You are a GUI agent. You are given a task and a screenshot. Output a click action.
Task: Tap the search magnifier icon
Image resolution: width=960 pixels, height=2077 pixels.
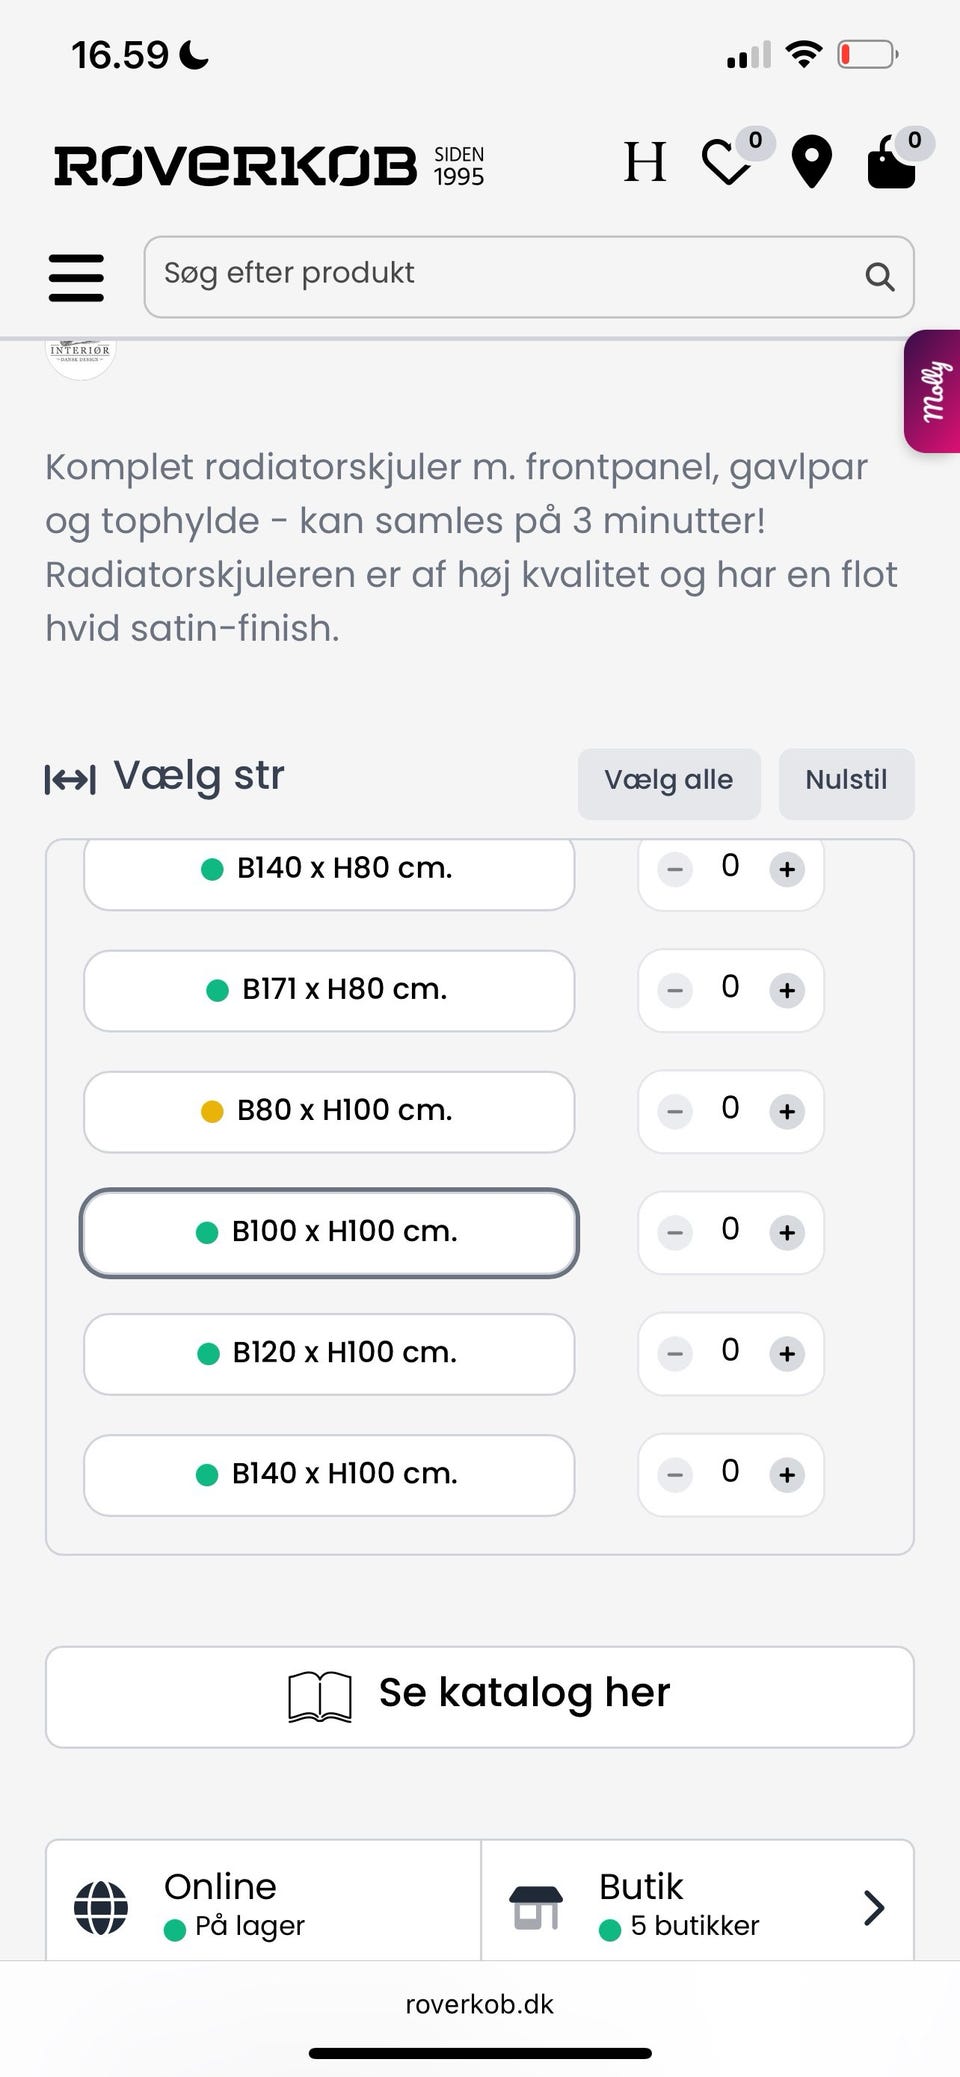coord(879,277)
